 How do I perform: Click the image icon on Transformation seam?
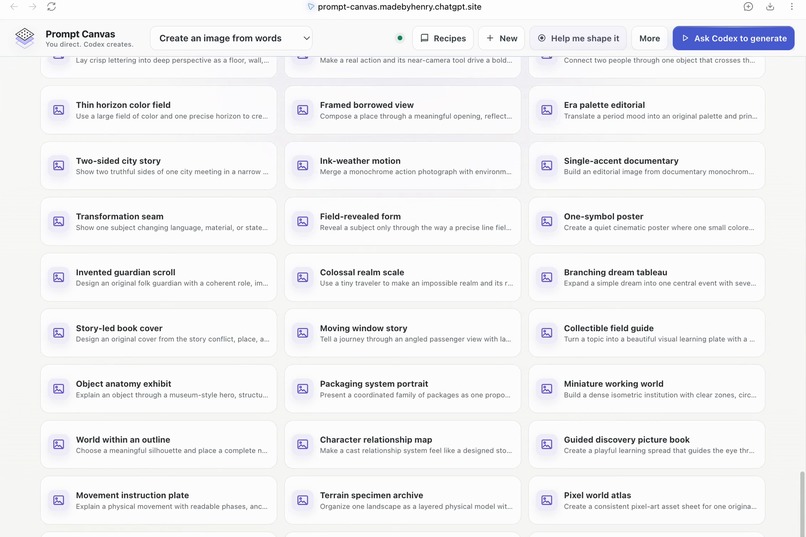coord(59,221)
